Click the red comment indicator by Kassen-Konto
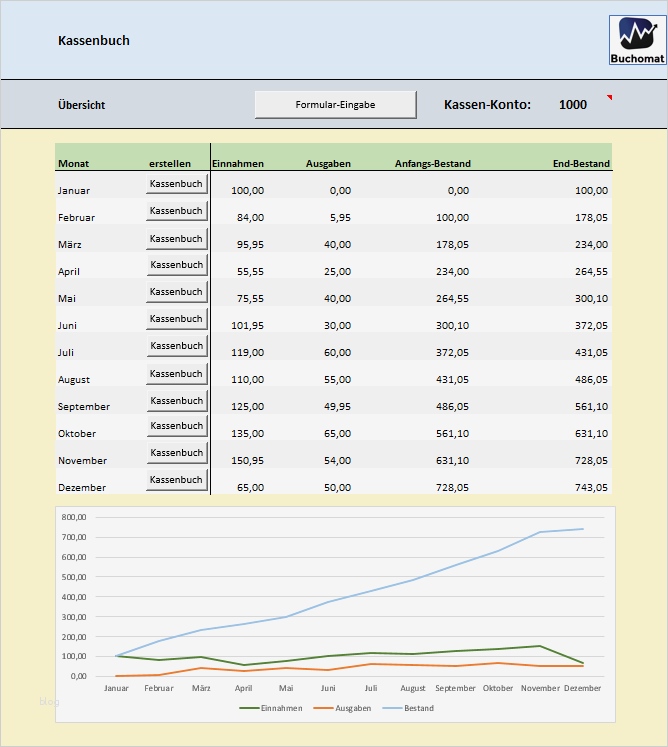 pyautogui.click(x=608, y=97)
